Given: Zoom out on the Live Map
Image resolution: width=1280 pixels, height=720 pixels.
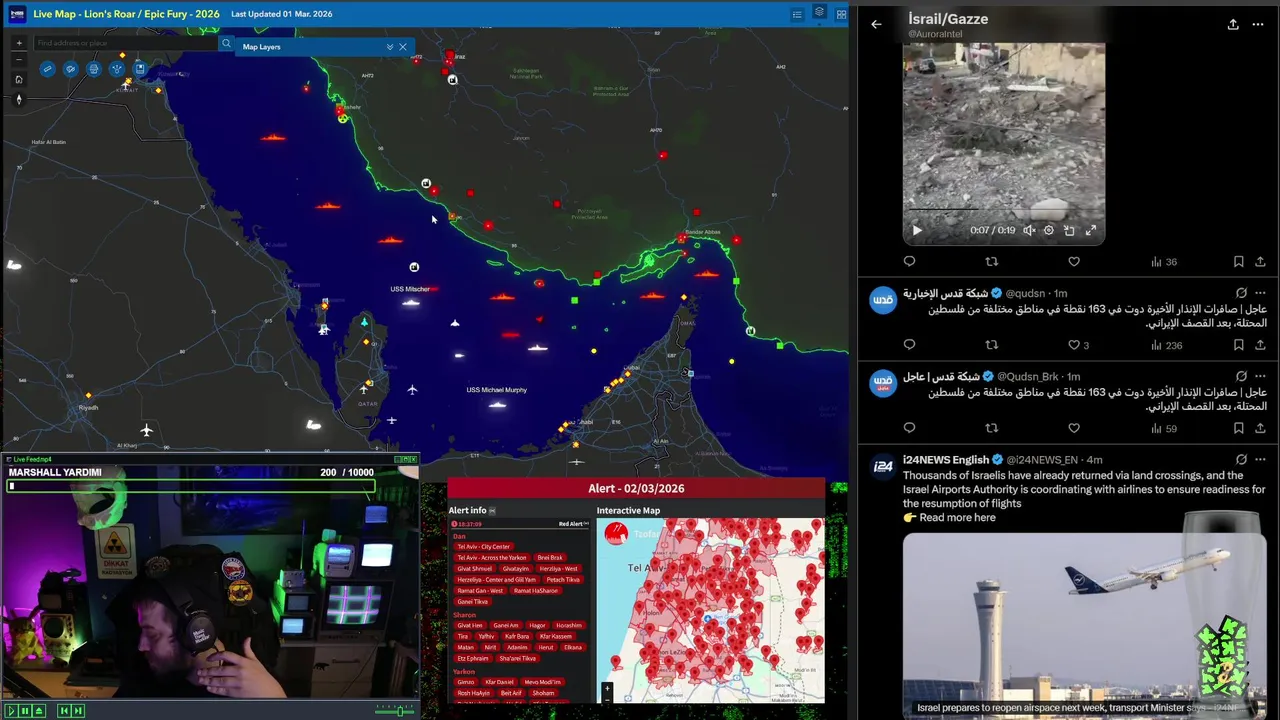Looking at the screenshot, I should pyautogui.click(x=18, y=60).
